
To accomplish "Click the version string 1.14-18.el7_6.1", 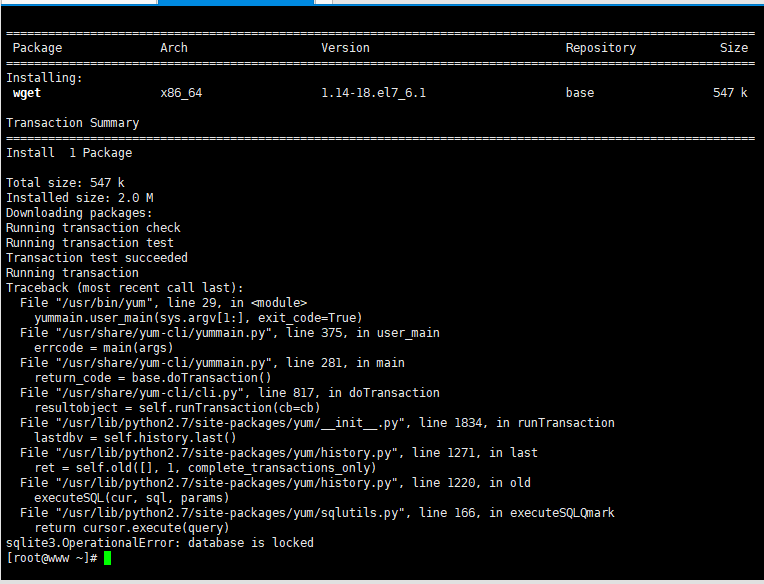I will point(373,93).
